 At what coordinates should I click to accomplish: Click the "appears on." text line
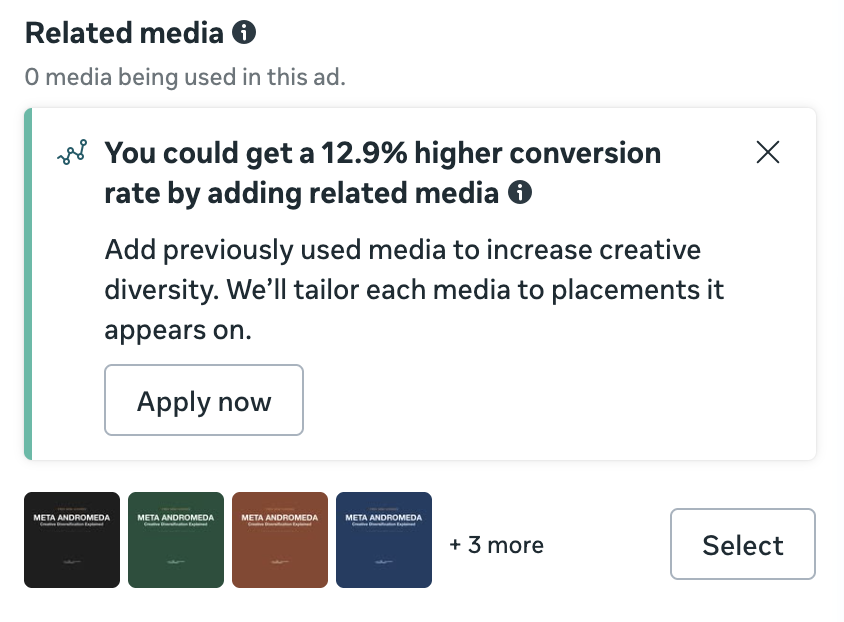(x=178, y=331)
